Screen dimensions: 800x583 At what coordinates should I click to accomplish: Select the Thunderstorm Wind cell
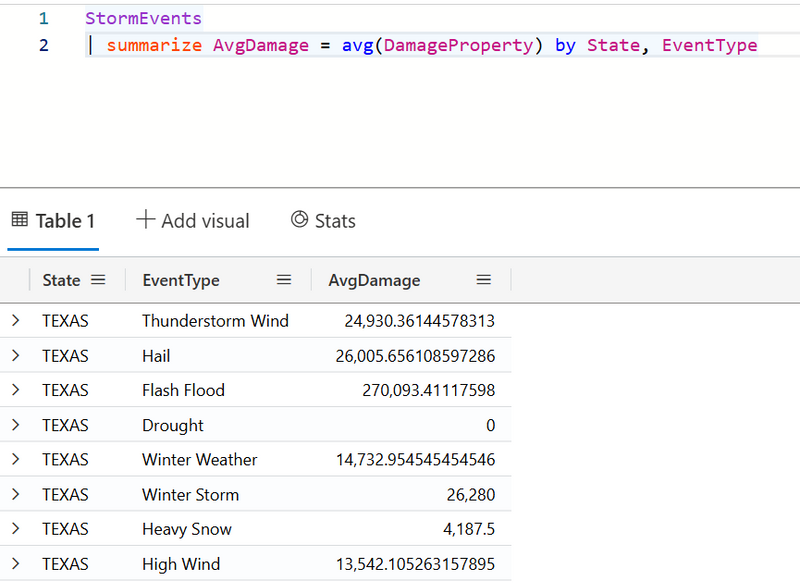click(215, 321)
